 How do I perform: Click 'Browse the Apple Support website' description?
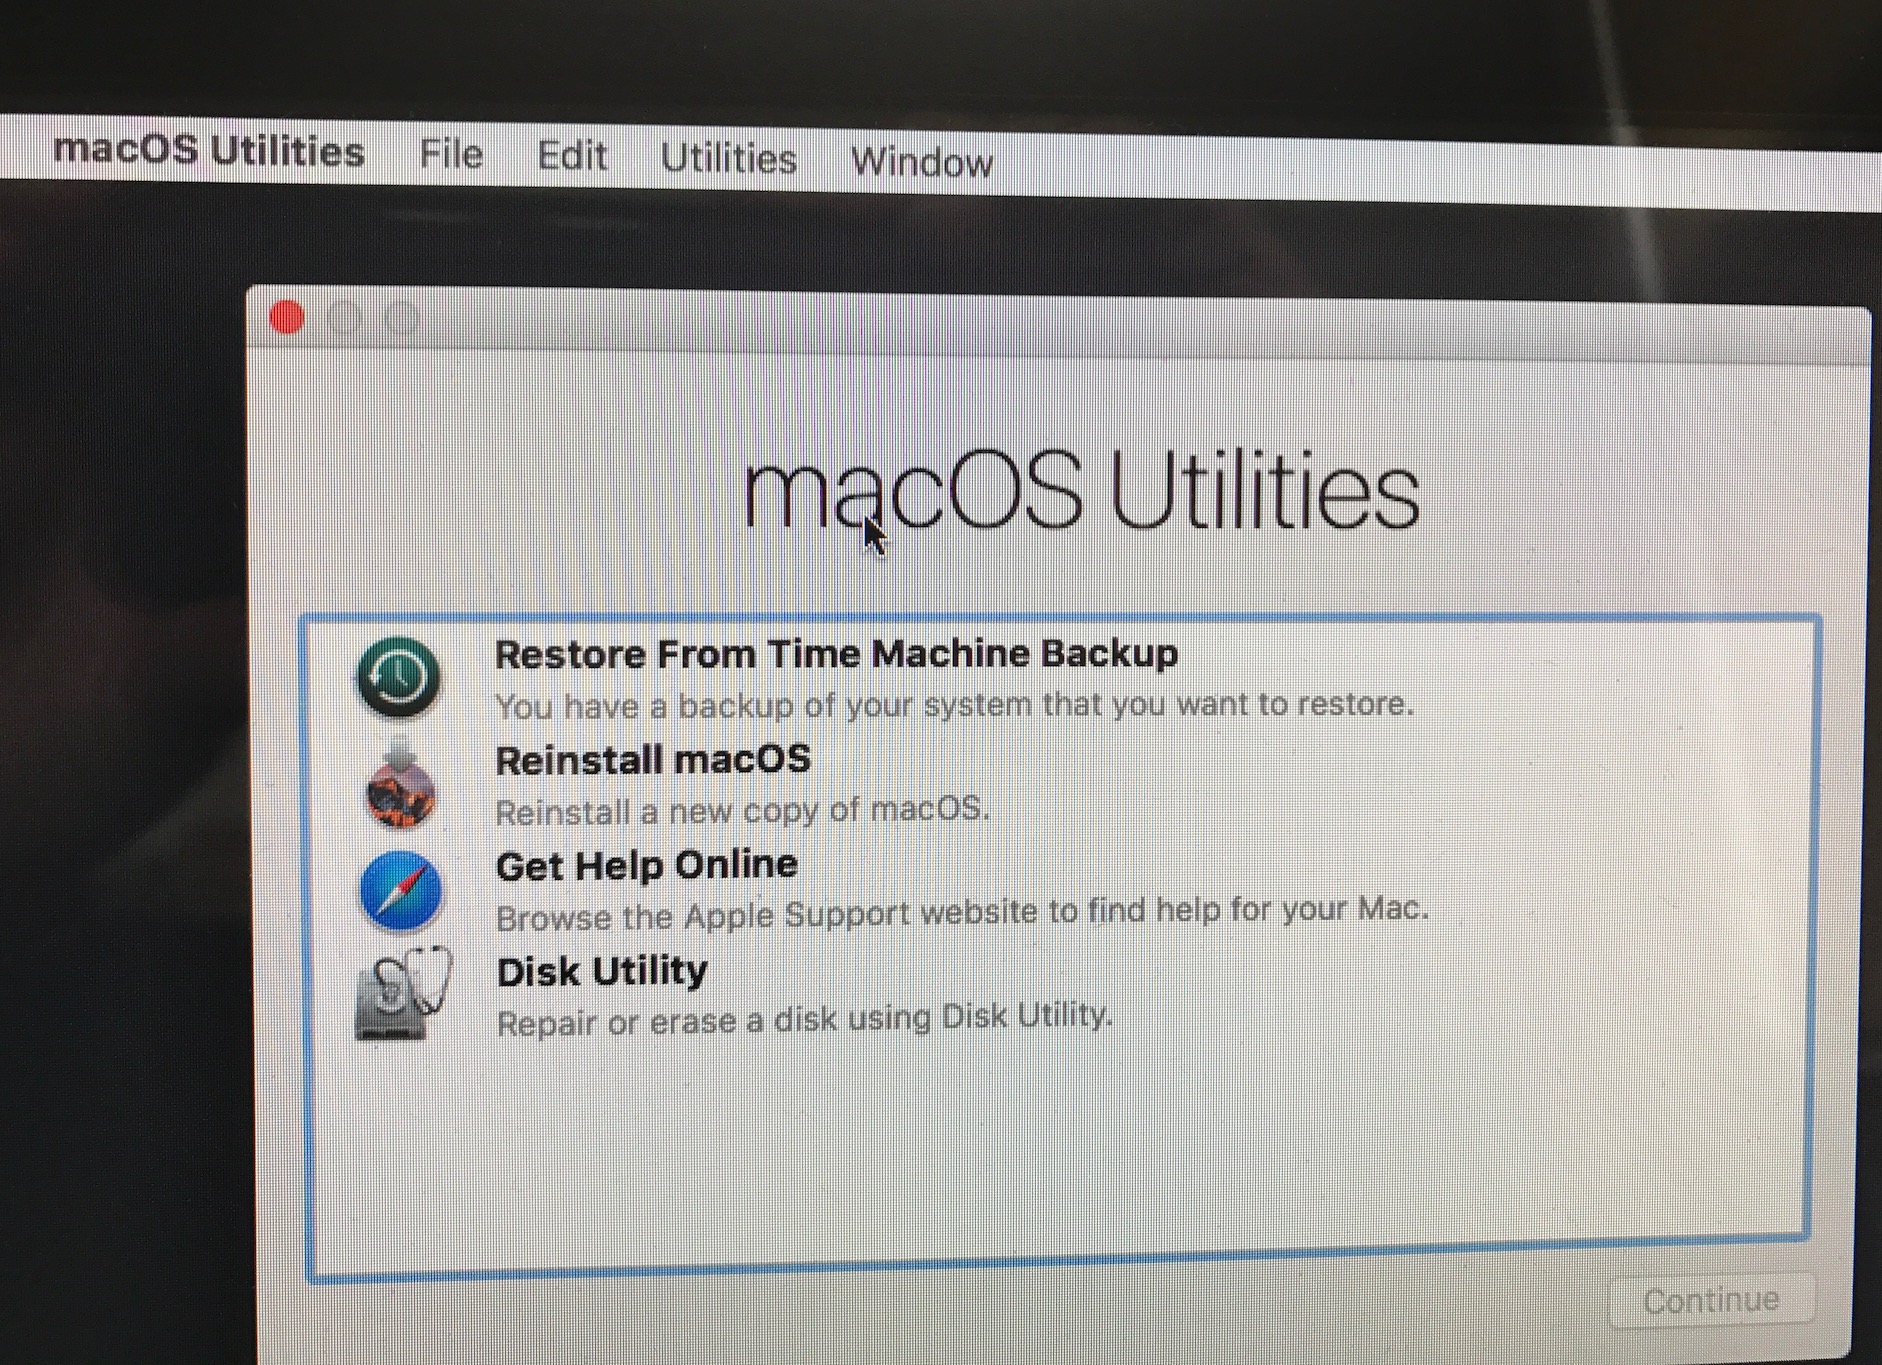pyautogui.click(x=963, y=913)
